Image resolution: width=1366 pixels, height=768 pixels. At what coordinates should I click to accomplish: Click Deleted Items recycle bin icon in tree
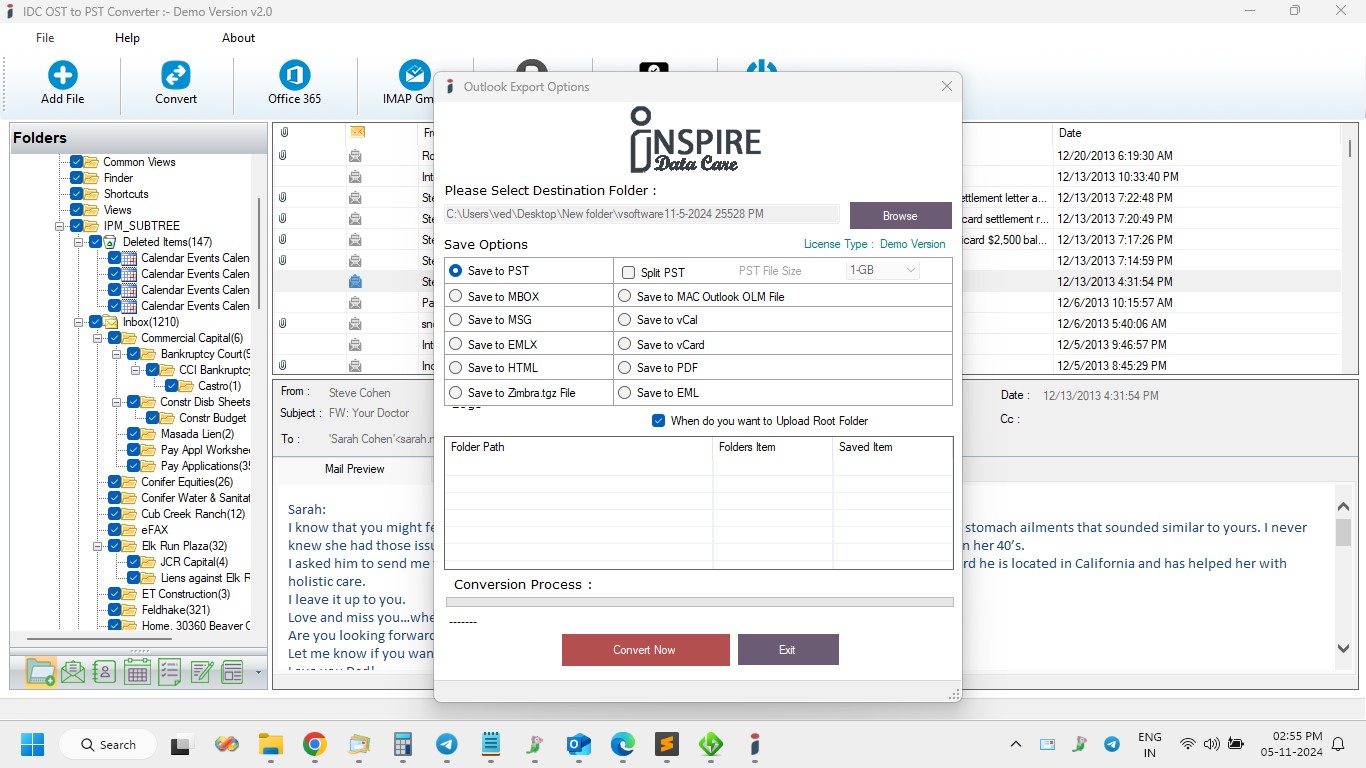coord(111,242)
